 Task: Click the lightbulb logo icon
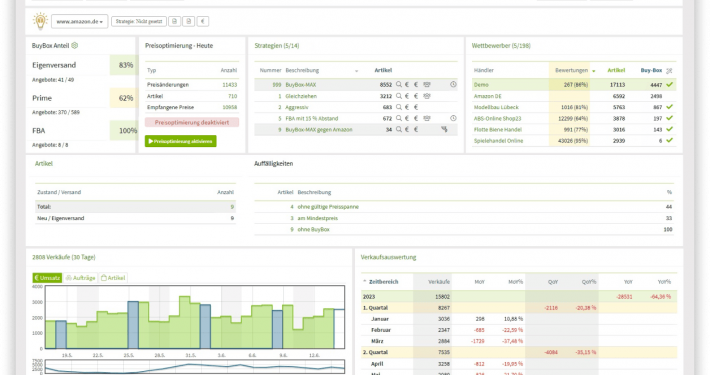[x=40, y=21]
